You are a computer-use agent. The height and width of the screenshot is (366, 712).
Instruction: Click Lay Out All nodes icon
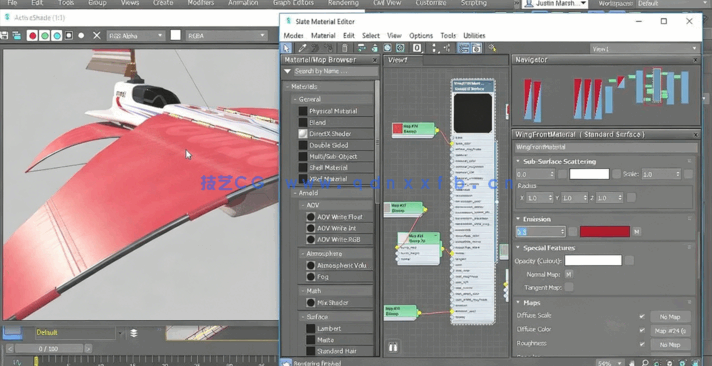435,48
